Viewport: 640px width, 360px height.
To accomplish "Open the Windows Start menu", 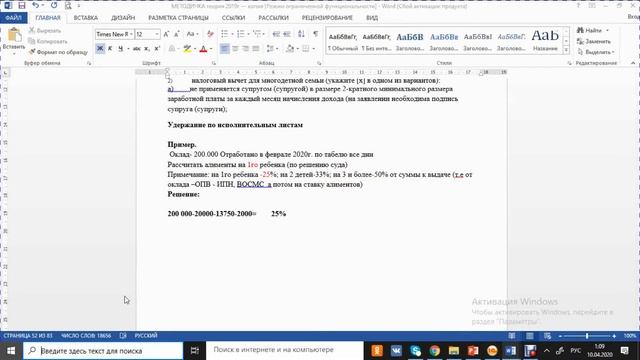I will tap(11, 351).
